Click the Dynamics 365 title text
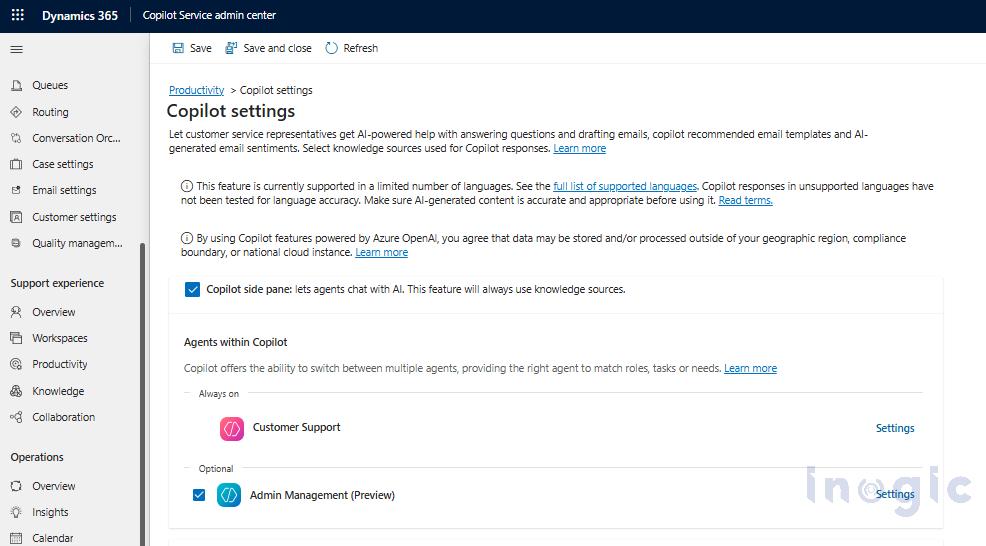 click(x=80, y=16)
